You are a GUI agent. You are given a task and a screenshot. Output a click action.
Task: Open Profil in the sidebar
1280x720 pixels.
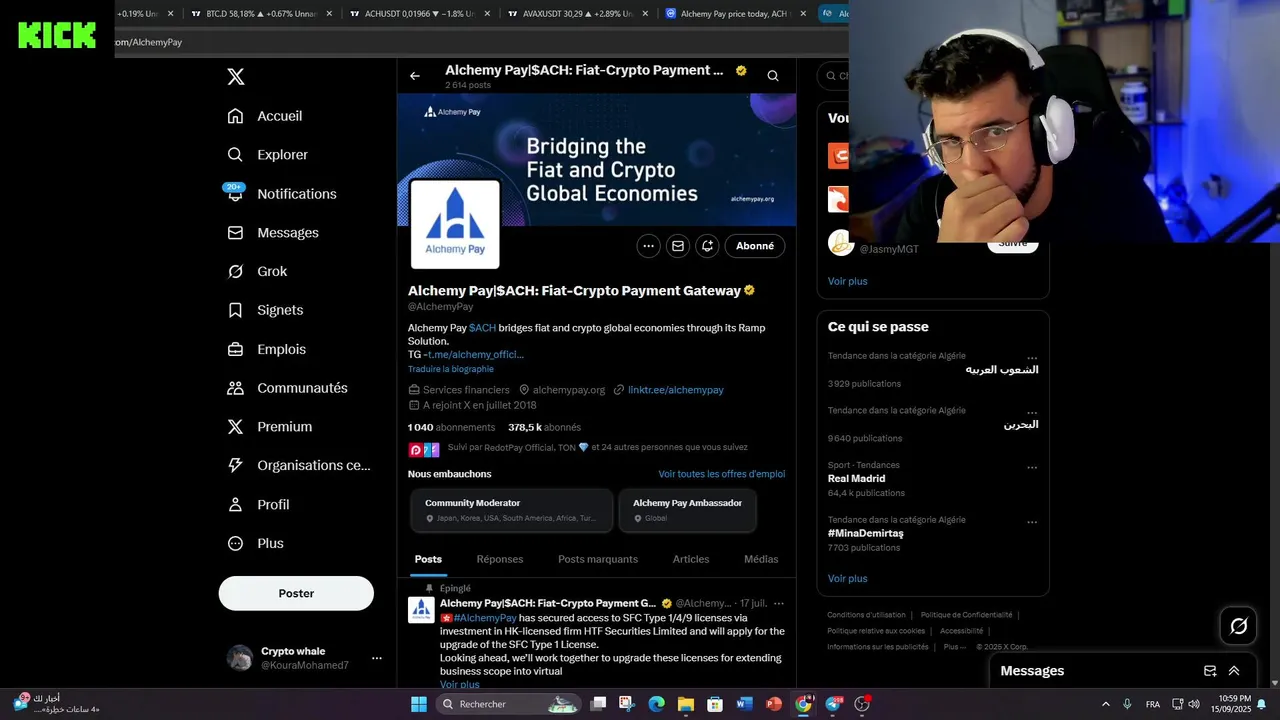click(x=258, y=505)
